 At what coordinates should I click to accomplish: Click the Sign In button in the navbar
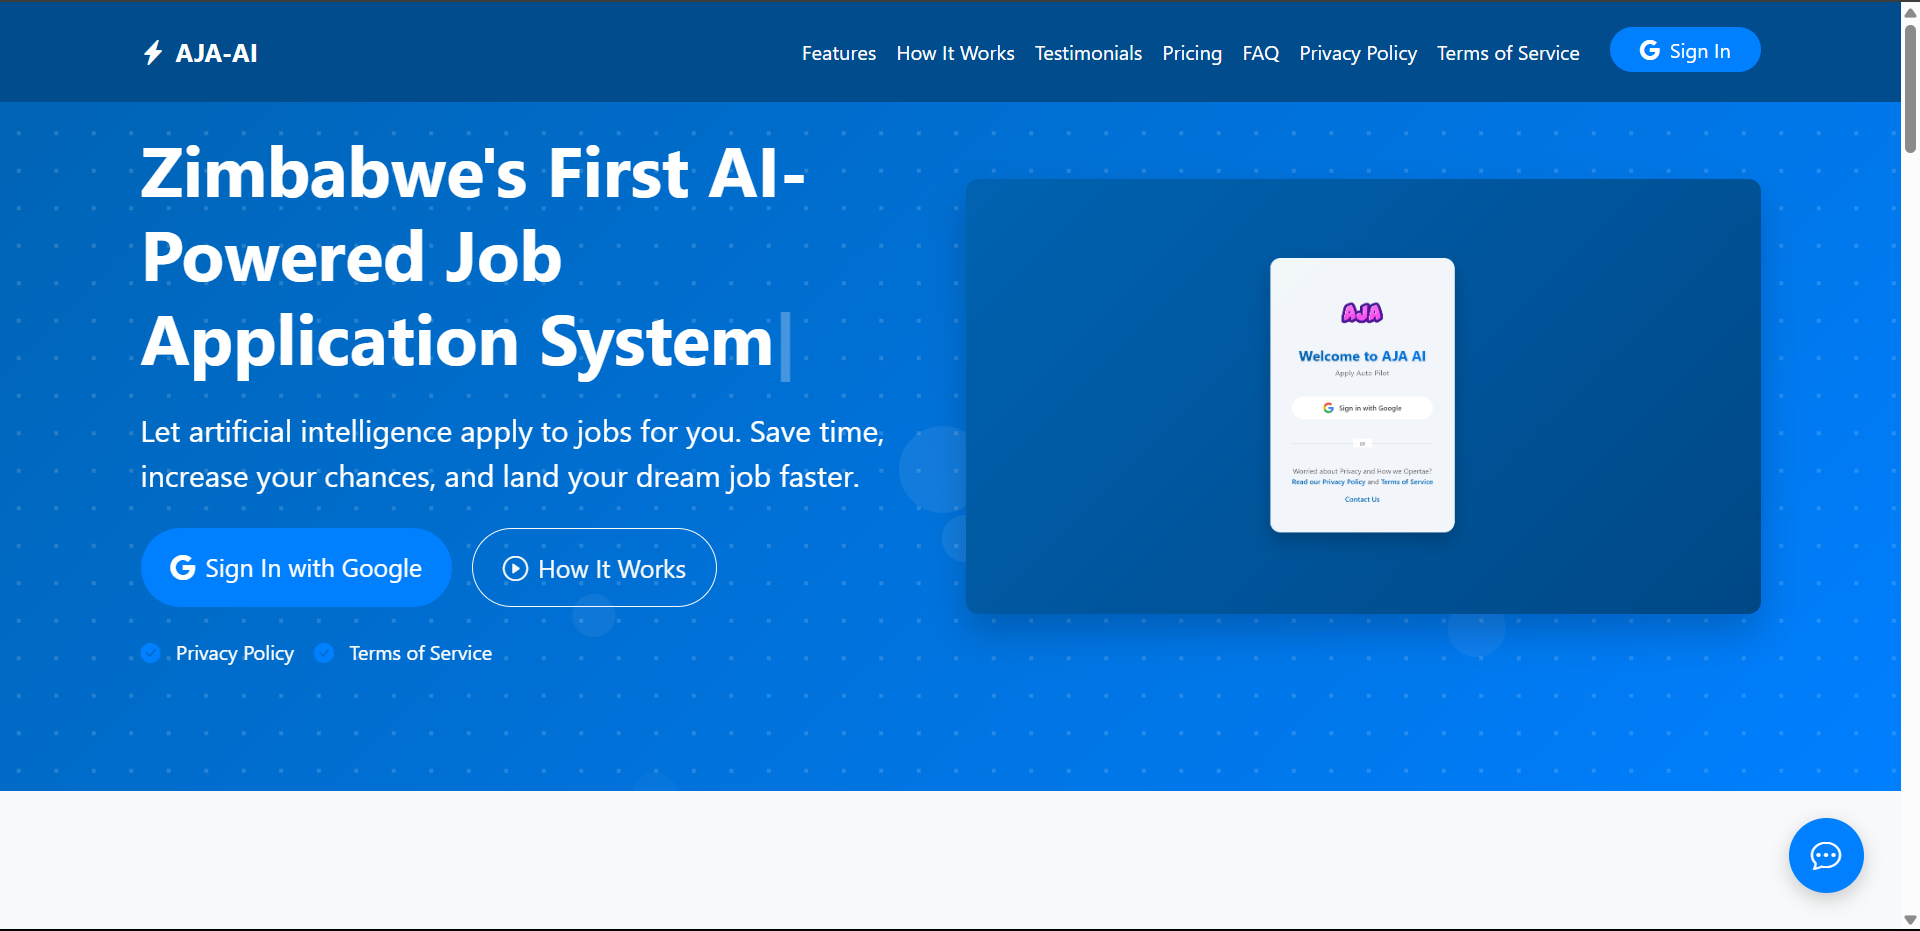(1684, 50)
